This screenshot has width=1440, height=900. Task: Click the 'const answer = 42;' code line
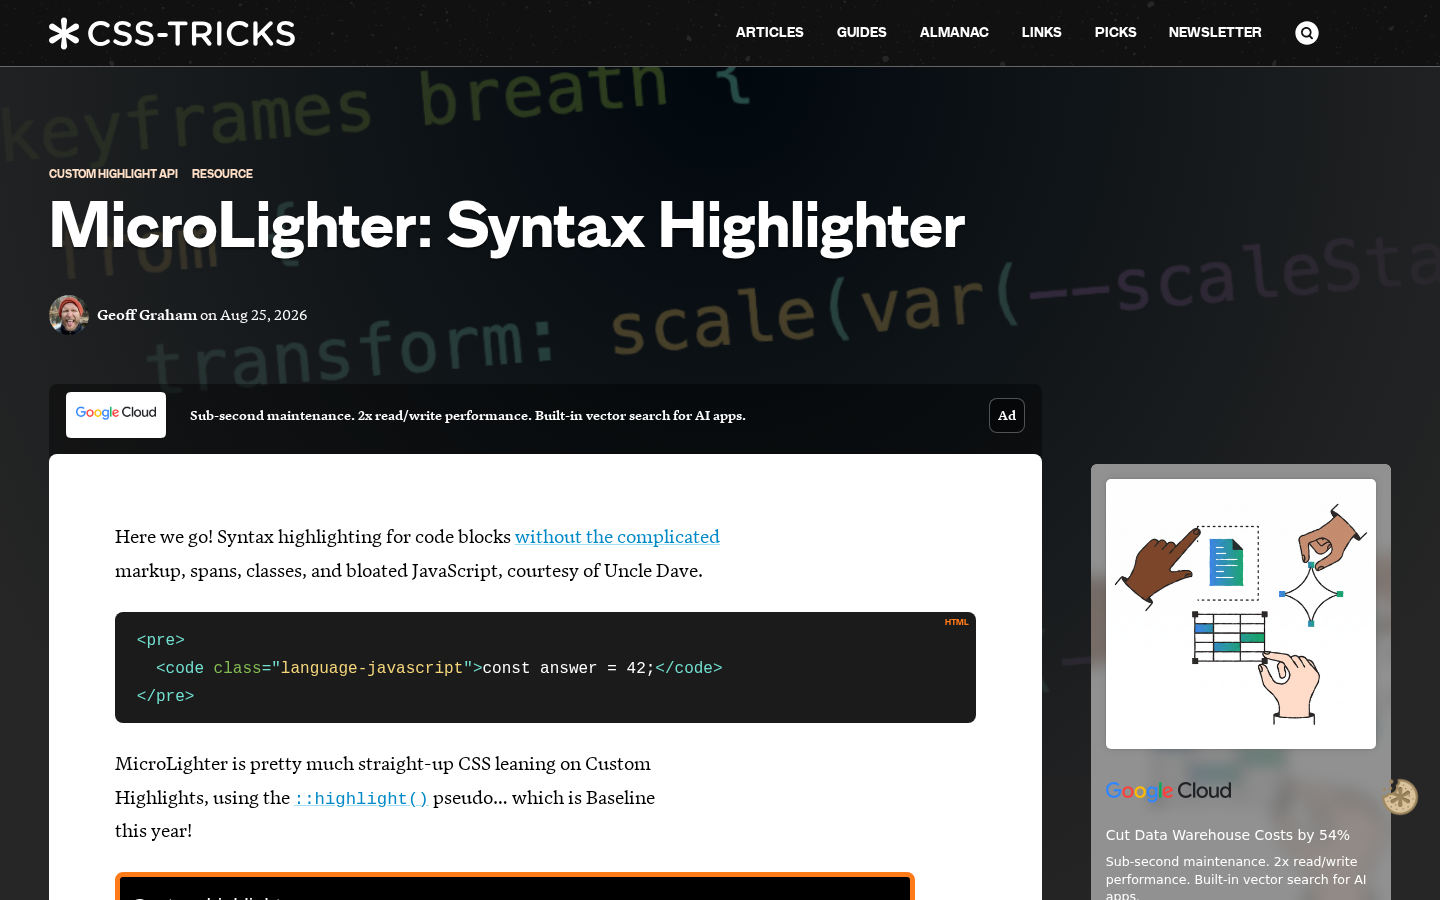[568, 668]
